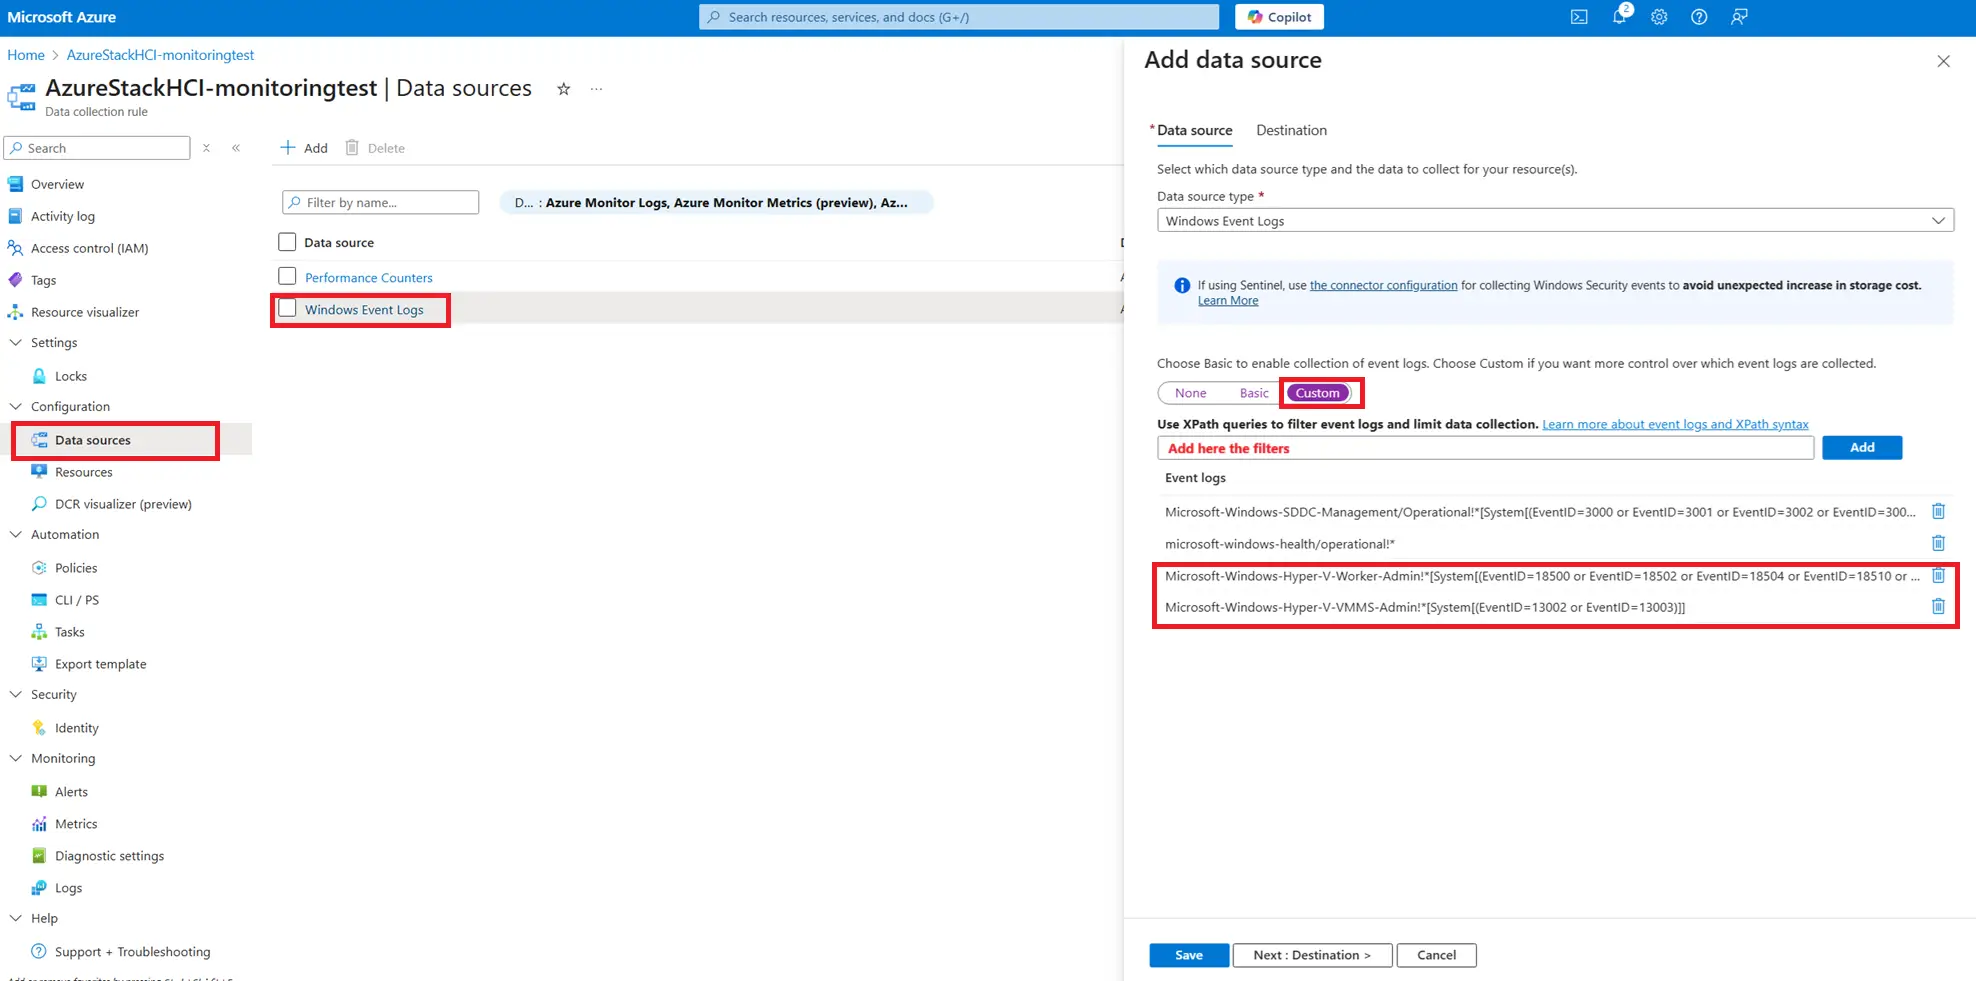Open Cloud Shell from the top bar

point(1579,17)
